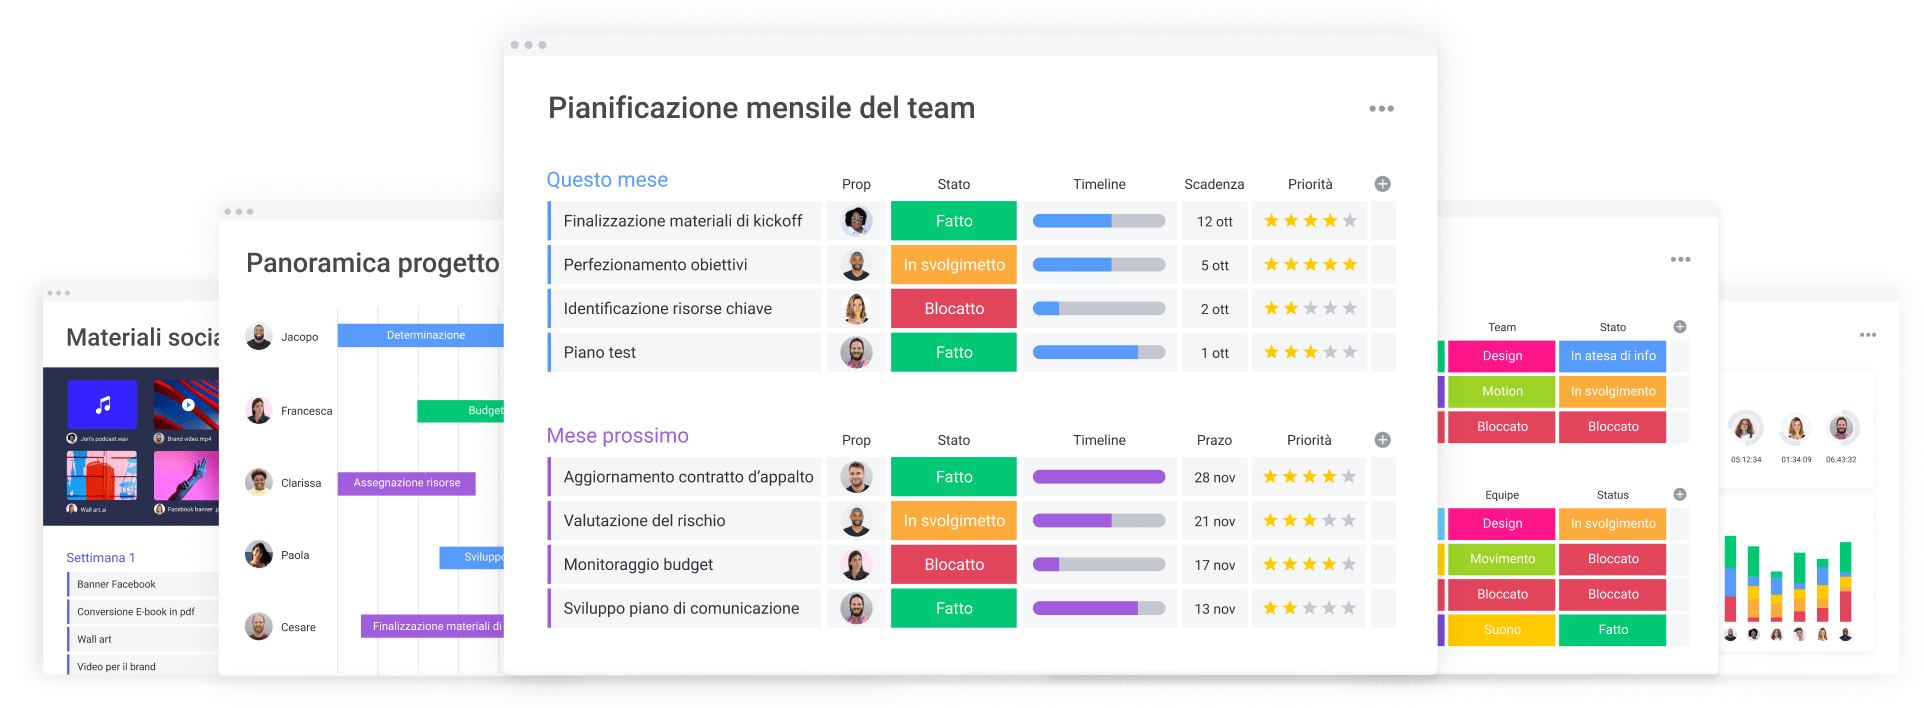Click owner avatar for Aggiornamento contratto d'appalto
Viewport: 1924px width, 708px height.
coord(856,477)
